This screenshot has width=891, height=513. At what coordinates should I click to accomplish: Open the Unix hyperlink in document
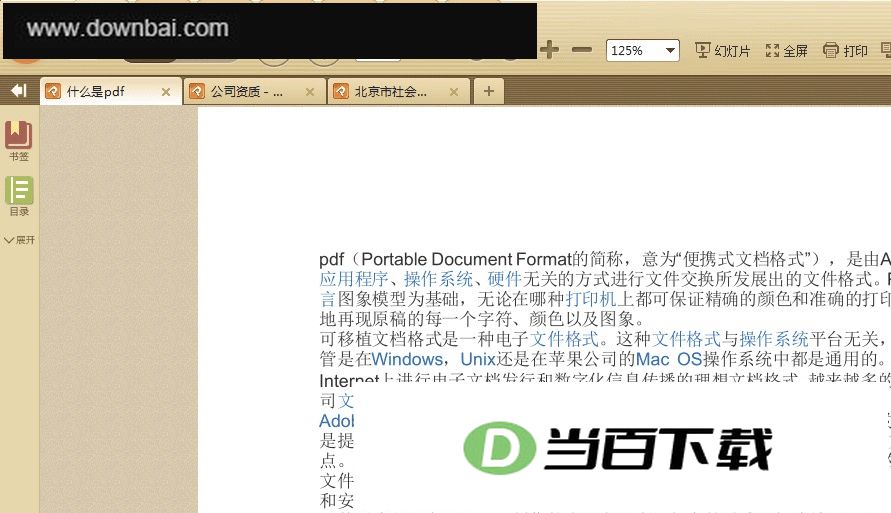478,359
